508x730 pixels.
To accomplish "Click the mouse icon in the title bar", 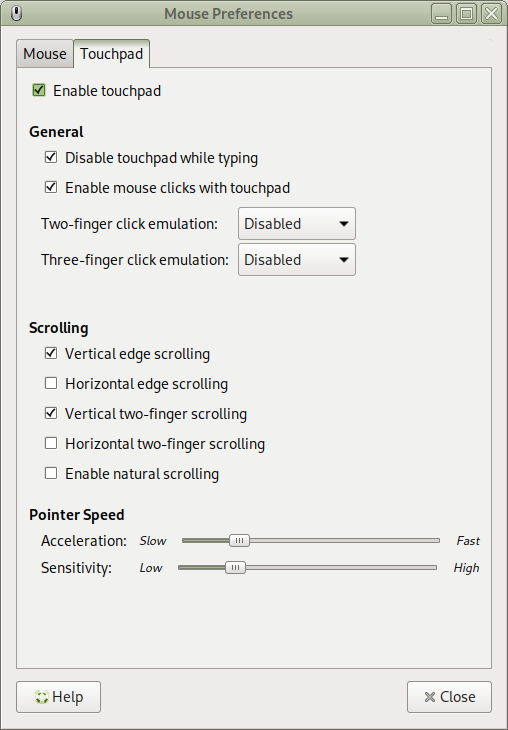I will (16, 14).
